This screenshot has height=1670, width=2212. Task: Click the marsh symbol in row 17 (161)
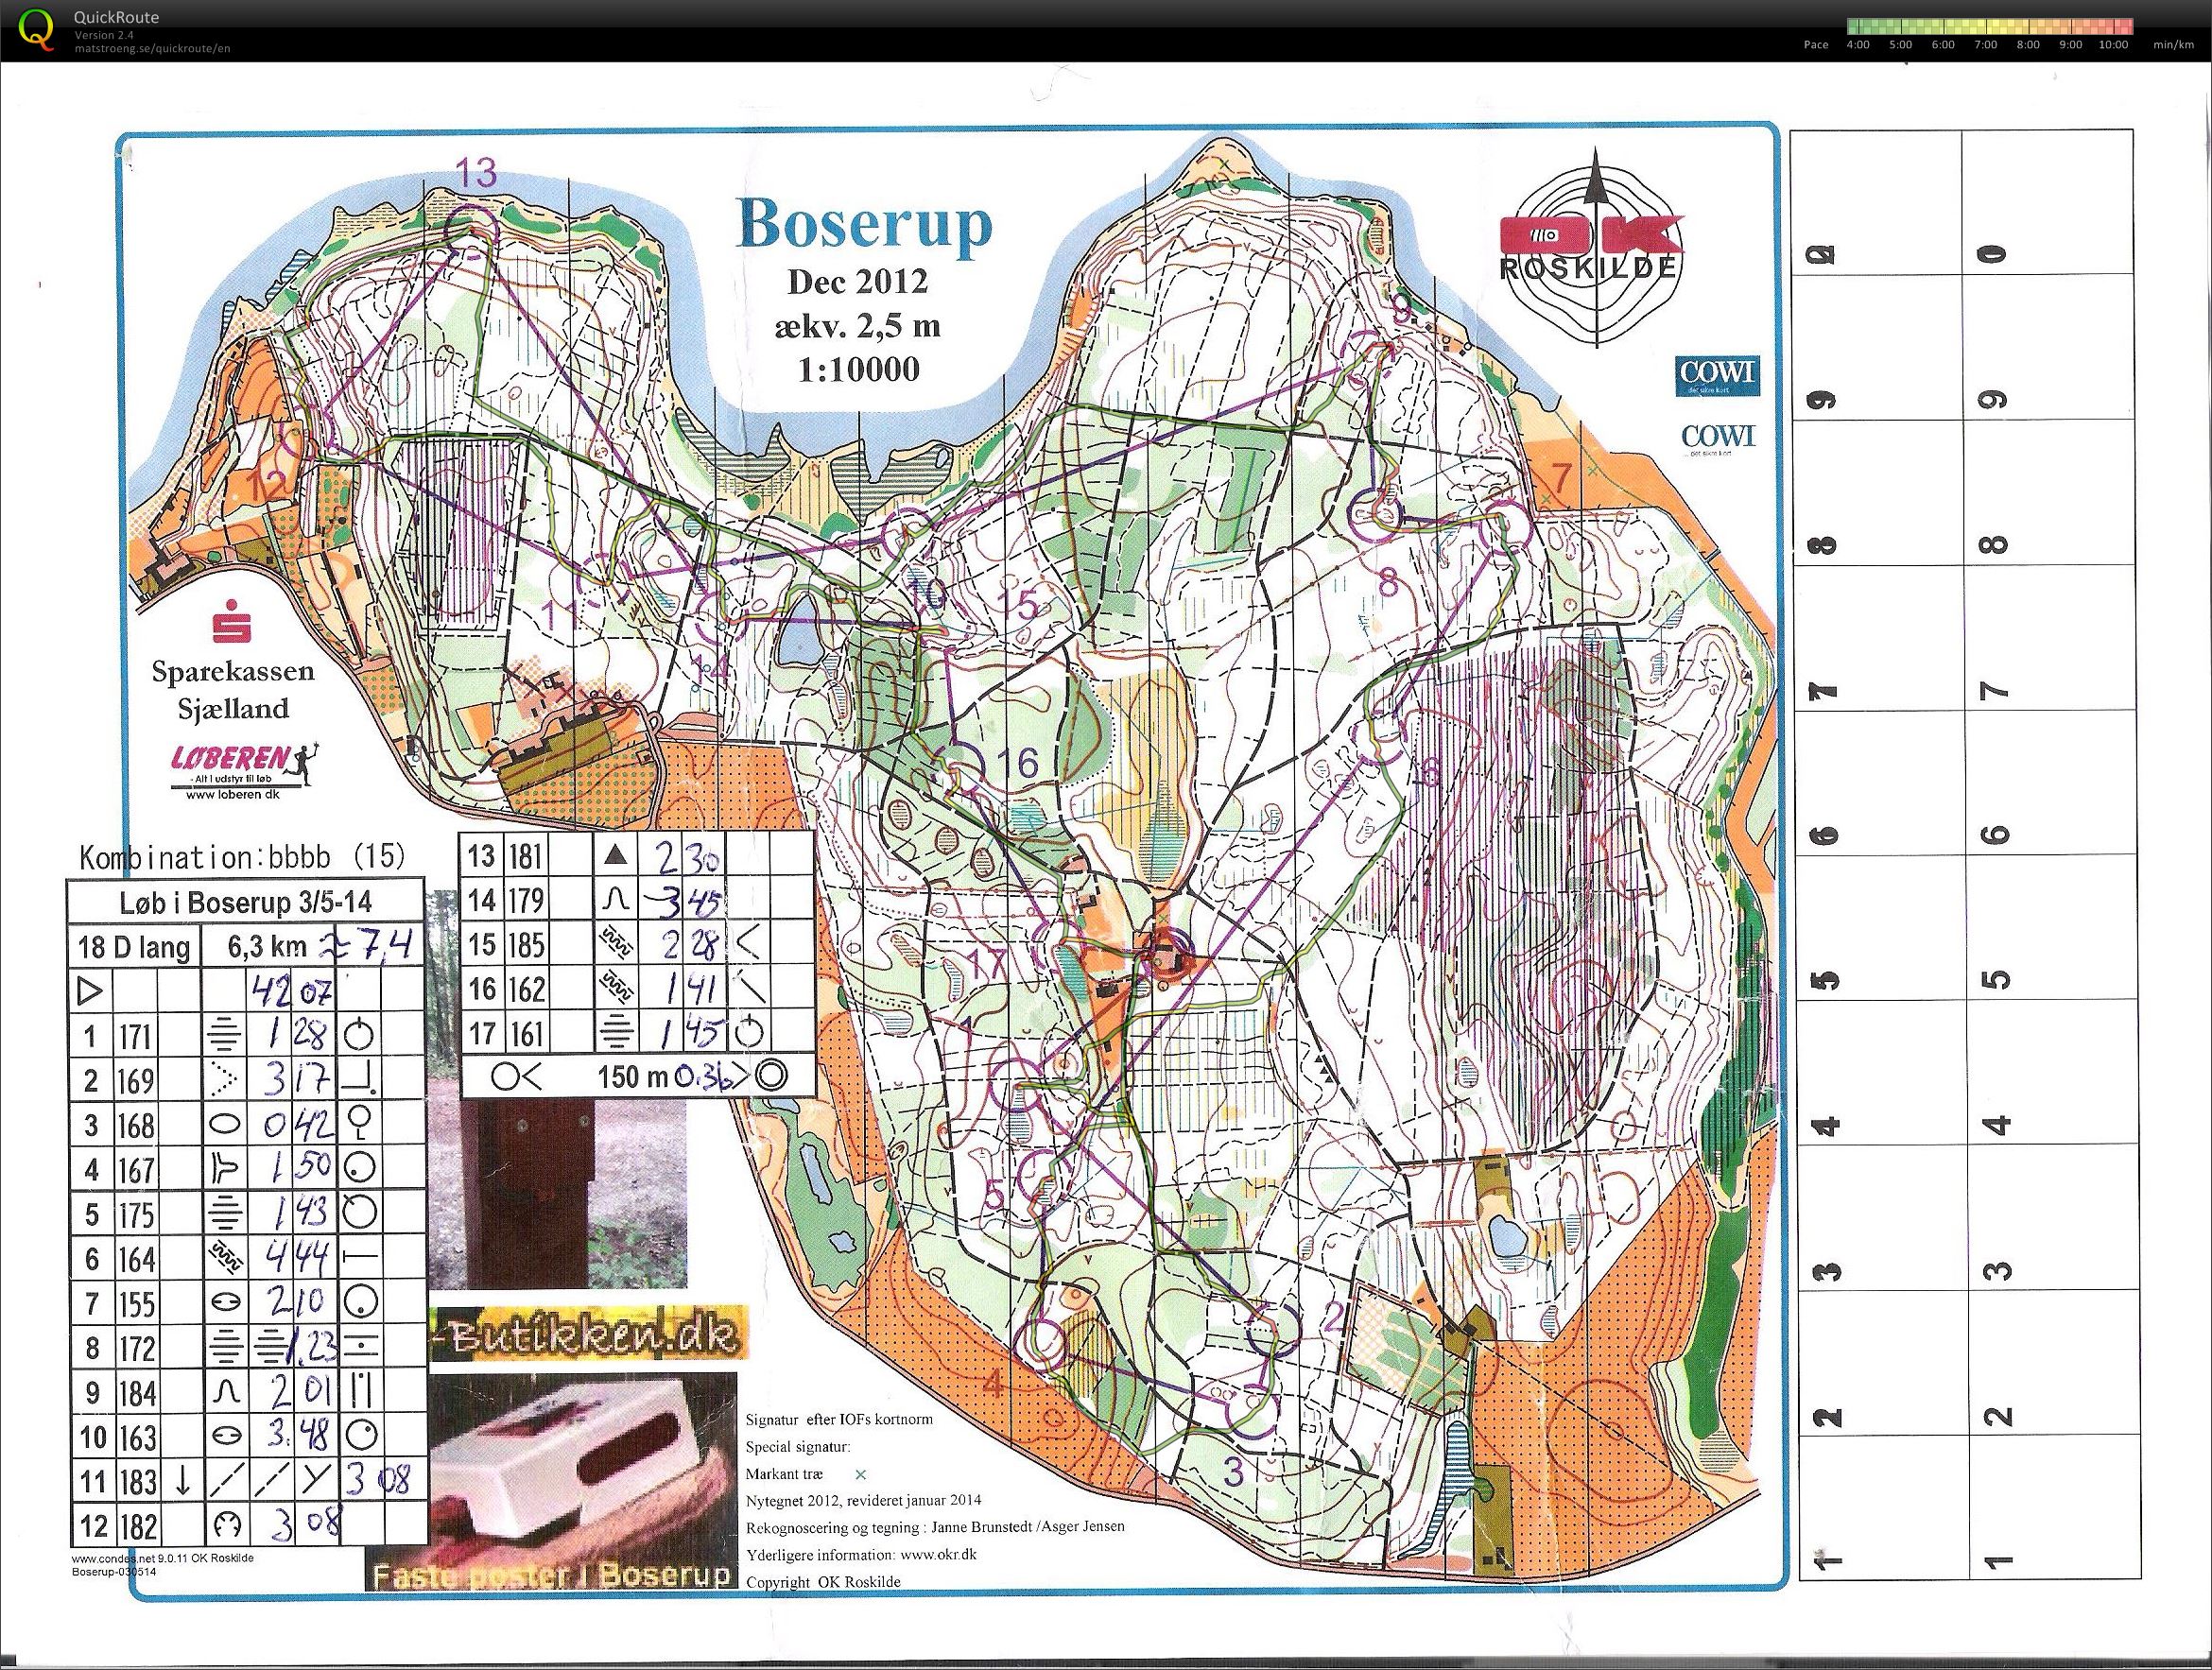(x=616, y=1032)
